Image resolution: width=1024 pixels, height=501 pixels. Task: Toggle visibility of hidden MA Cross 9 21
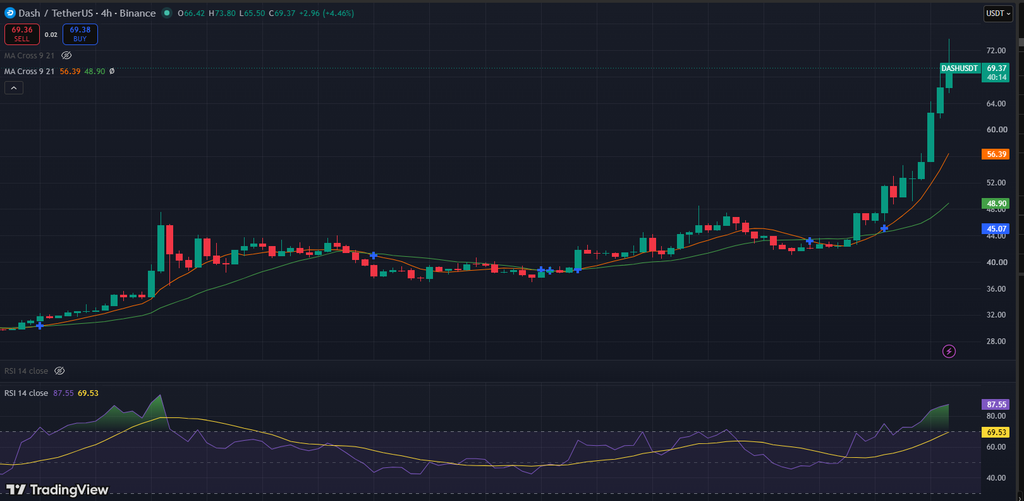tap(66, 56)
